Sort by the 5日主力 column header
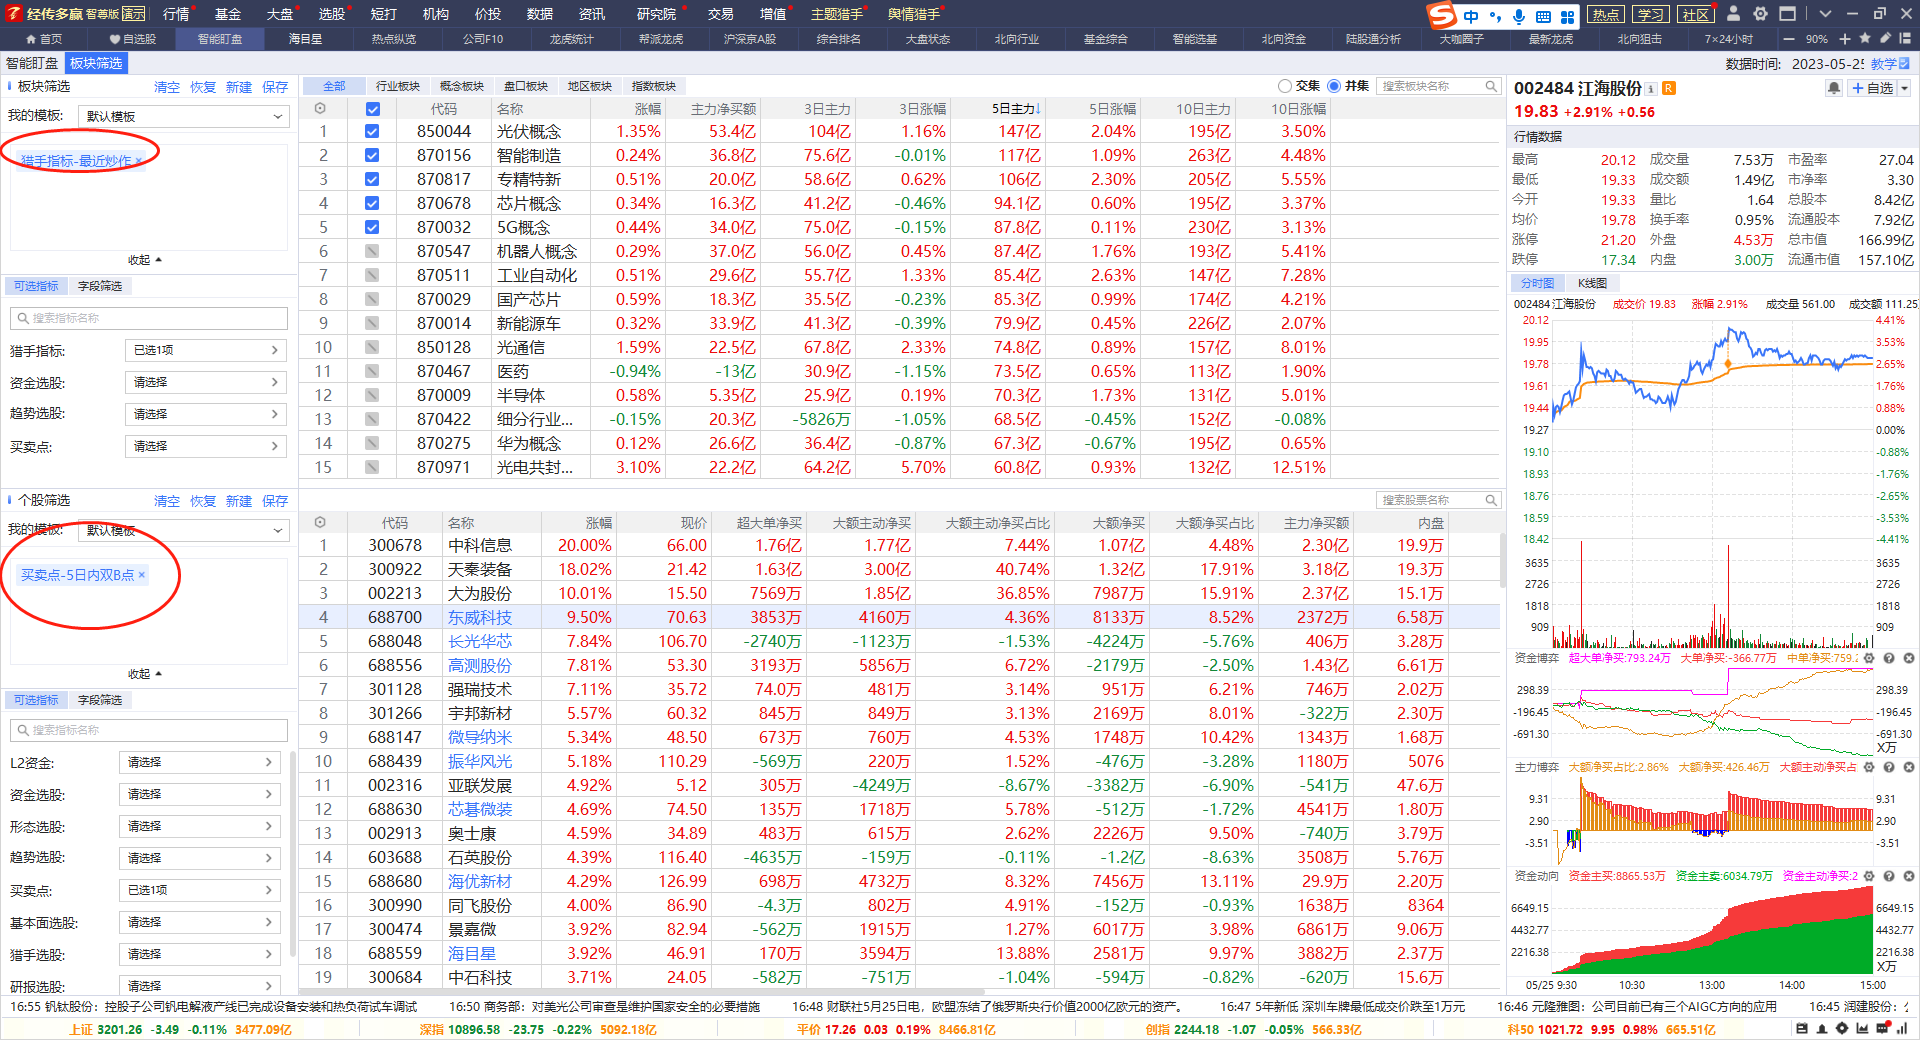 1015,108
